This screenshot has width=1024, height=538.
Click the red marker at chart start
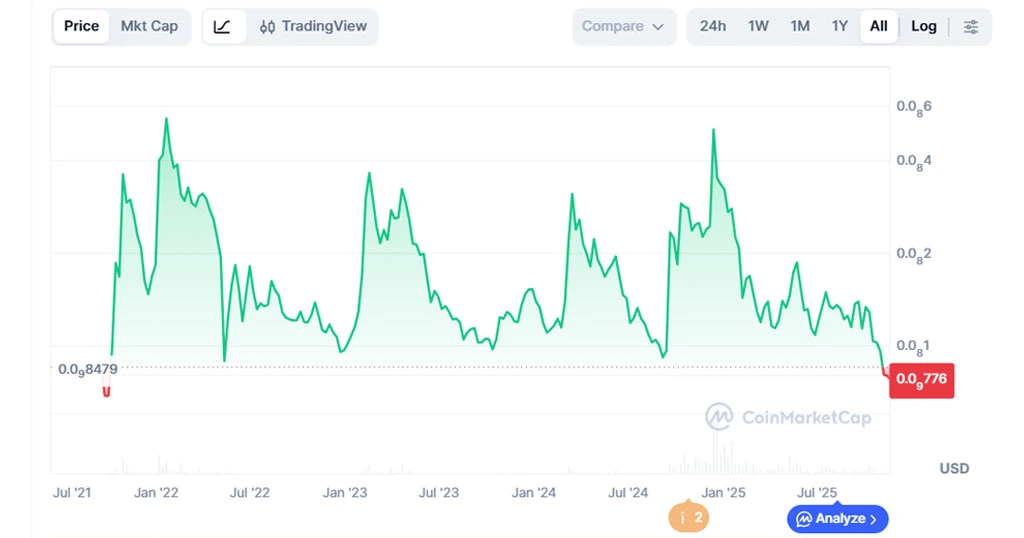click(x=106, y=391)
